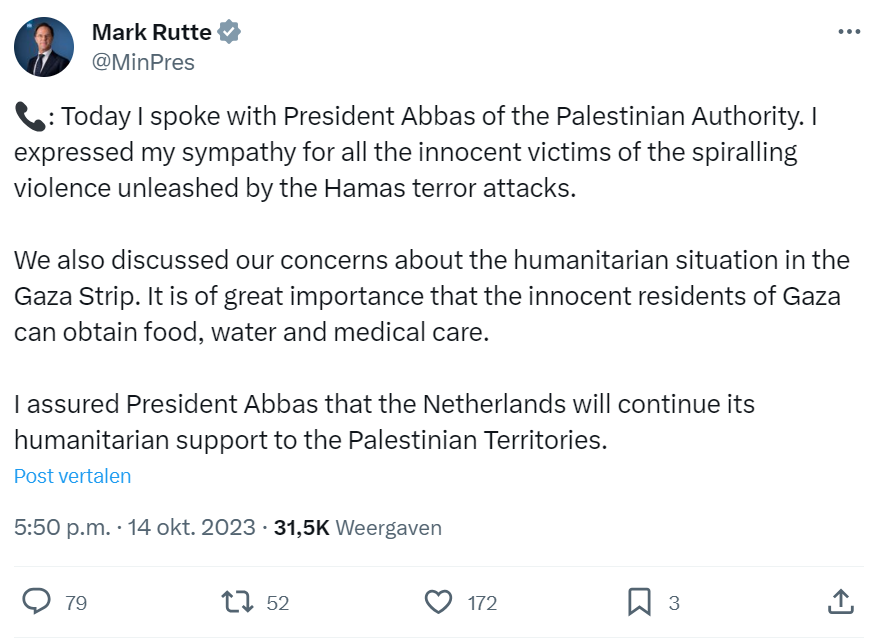Screen dimensions: 882x638
Task: Click the blue verified checkmark badge
Action: pos(230,32)
